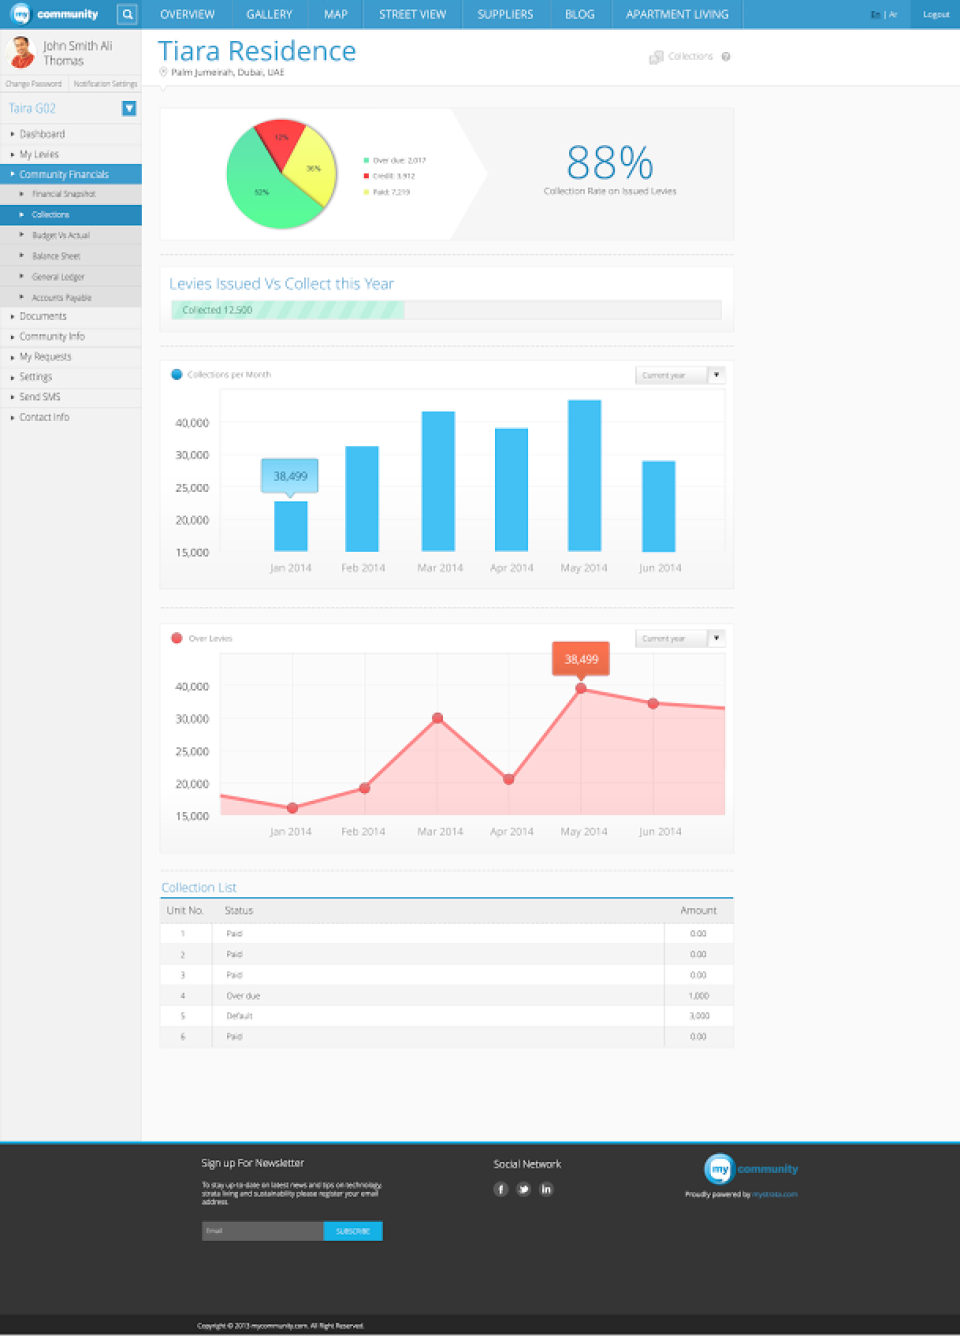This screenshot has width=960, height=1337.
Task: Click the Jan 2014 collections bar
Action: click(291, 526)
